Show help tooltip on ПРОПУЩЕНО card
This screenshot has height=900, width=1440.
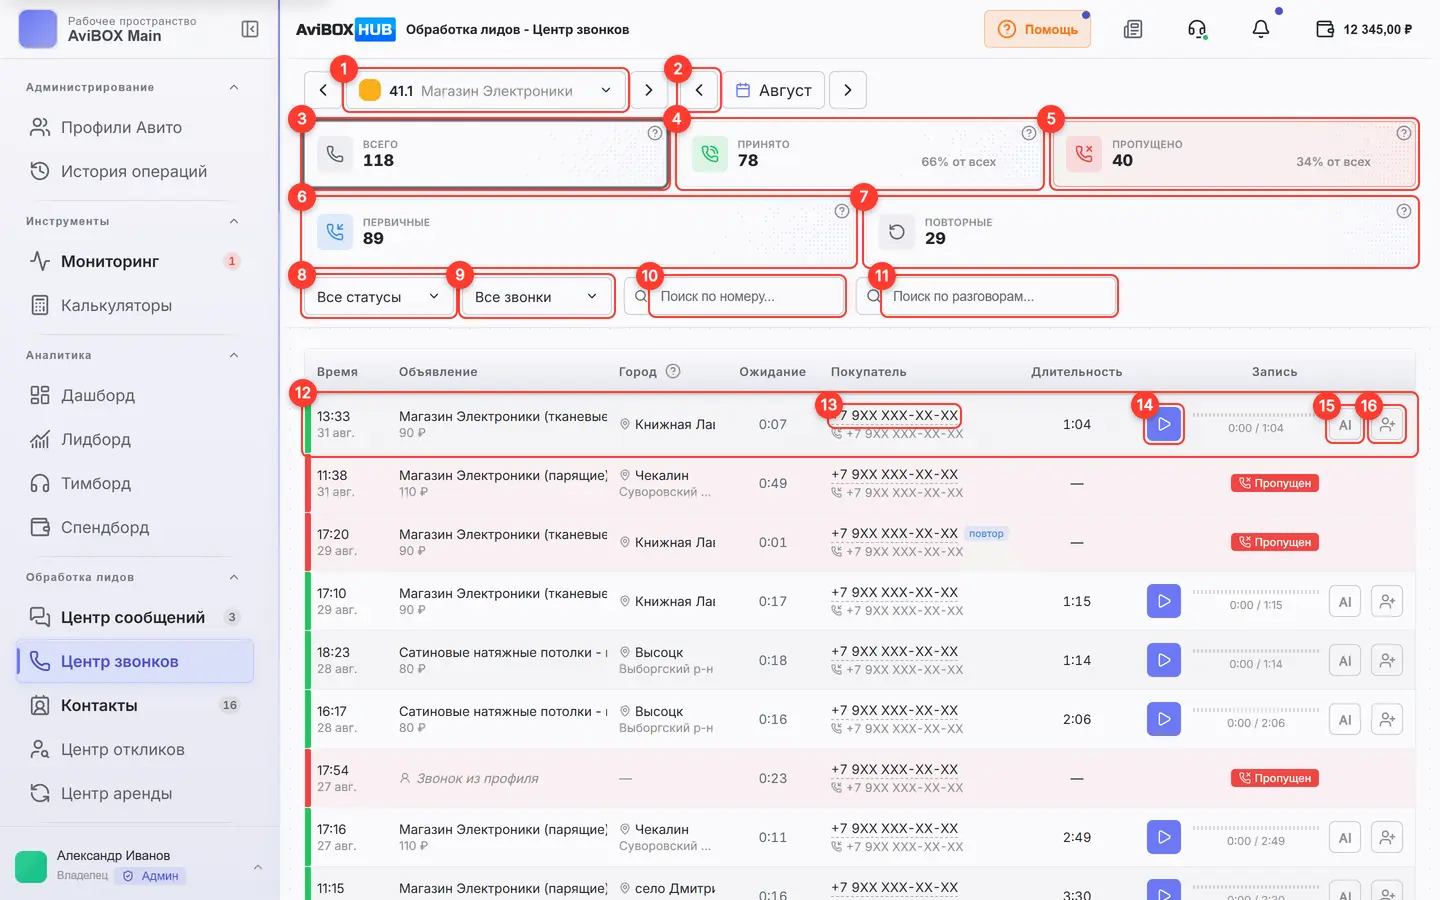[x=1404, y=133]
